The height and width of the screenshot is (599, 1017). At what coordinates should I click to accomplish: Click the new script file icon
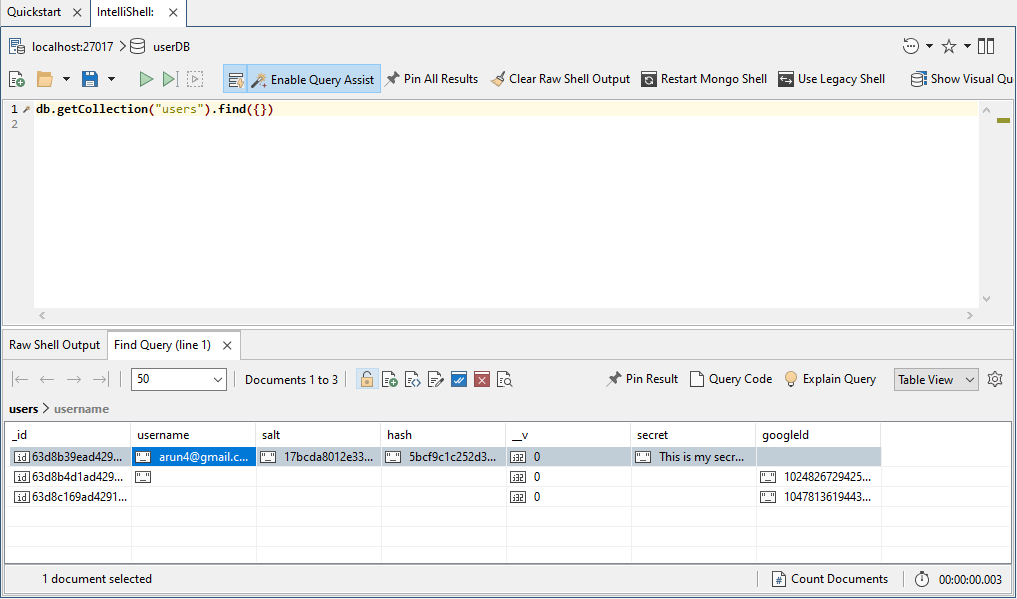pos(17,79)
